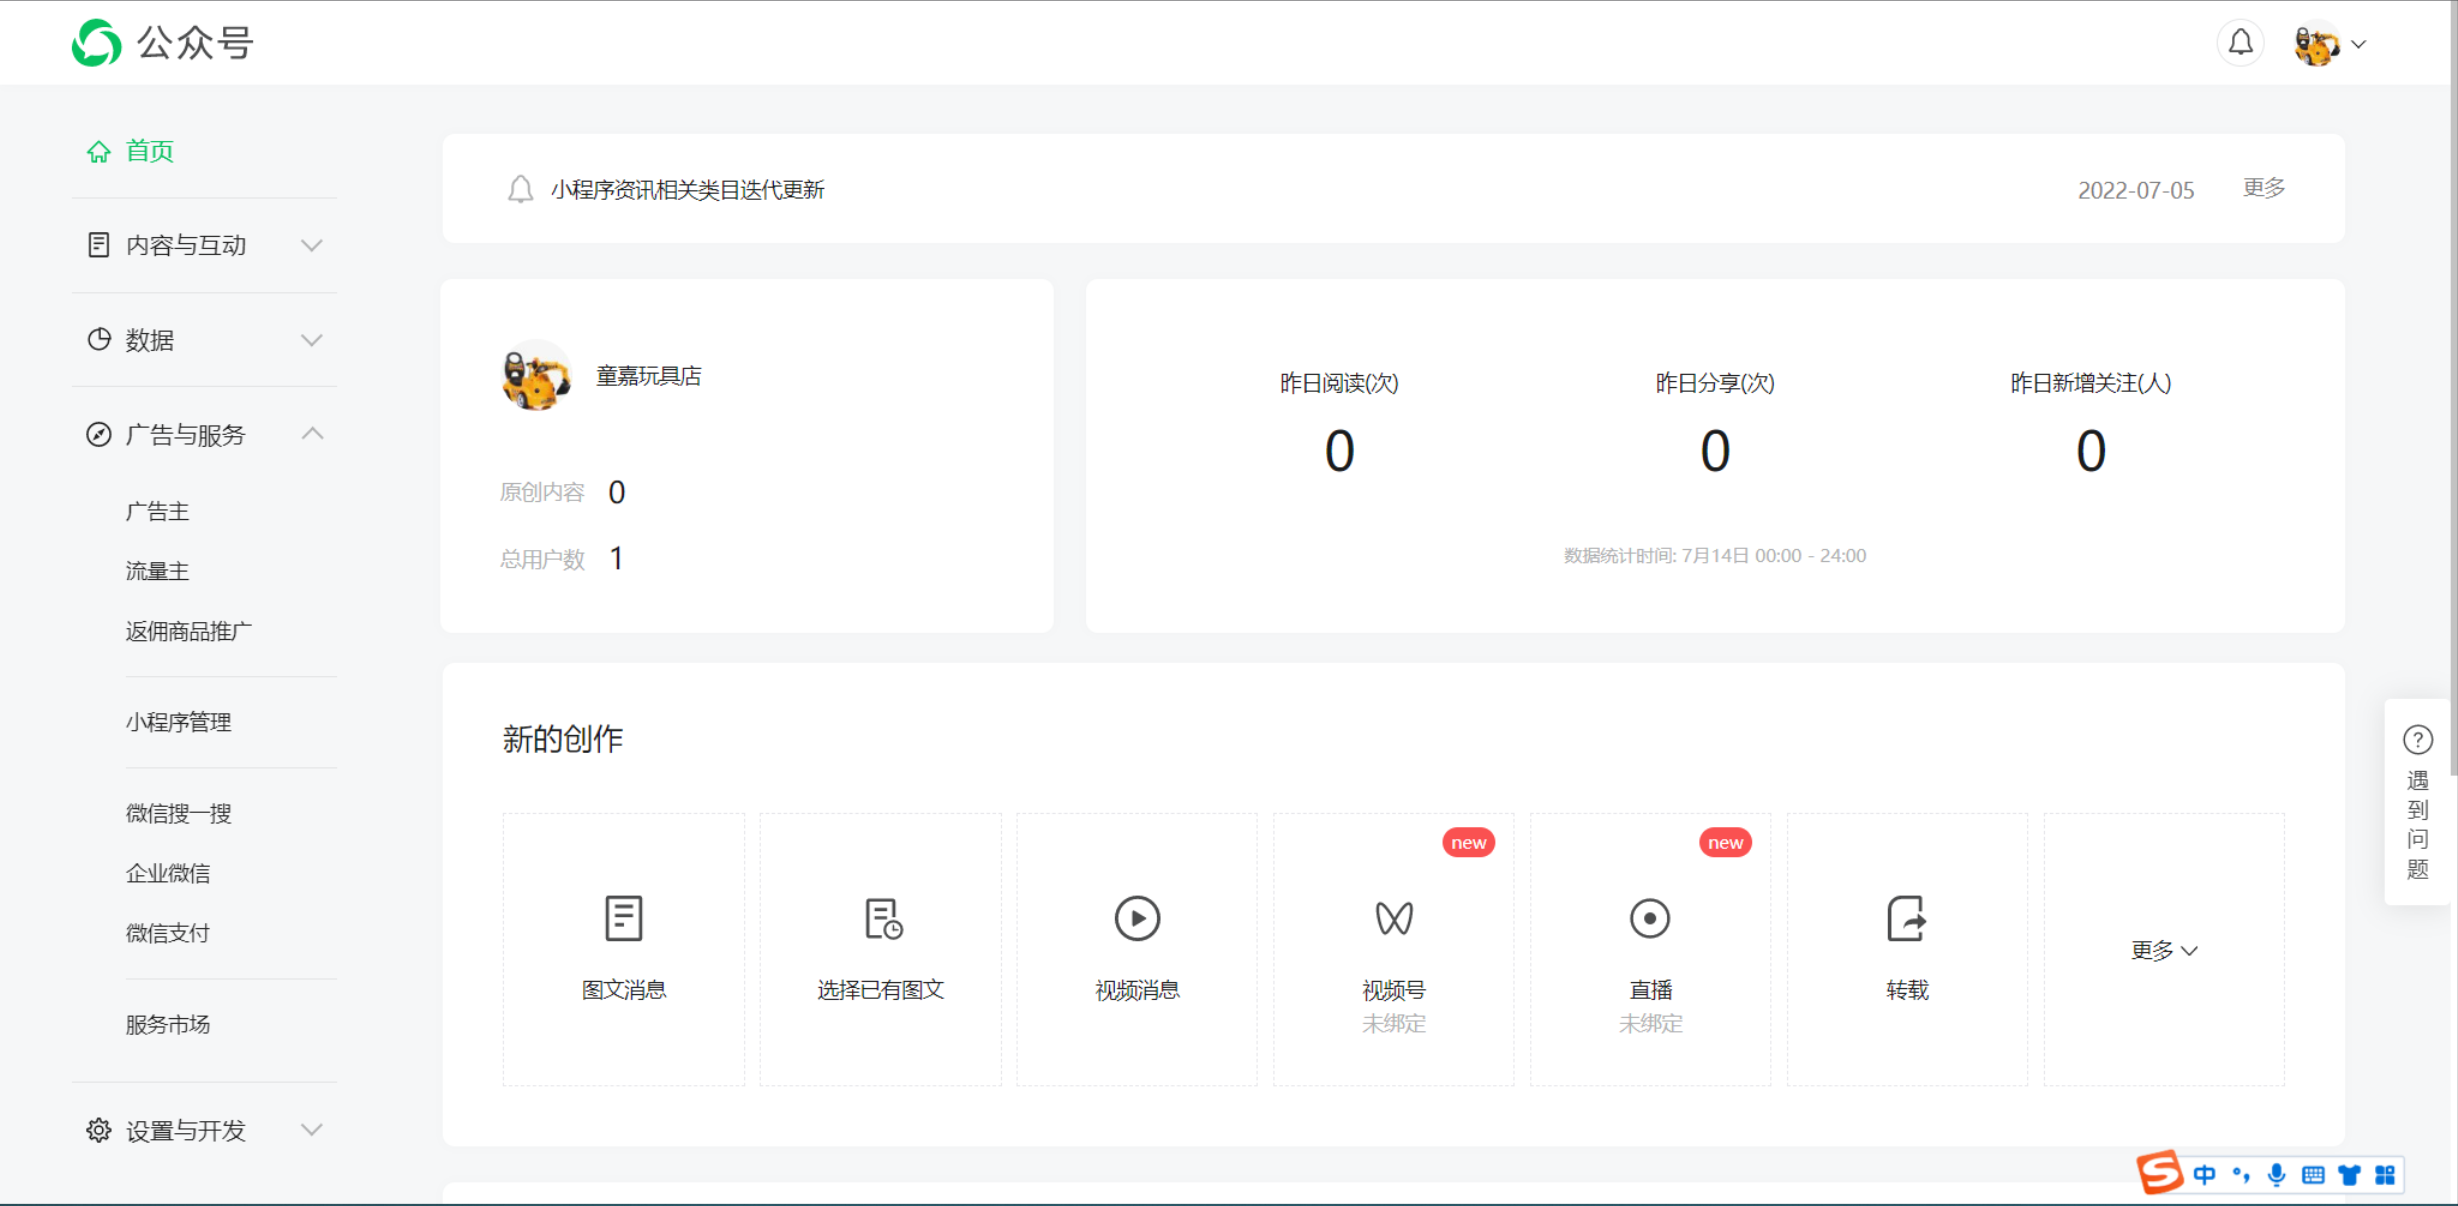The height and width of the screenshot is (1206, 2458).
Task: Expand 更多 dropdown in 新的创作
Action: 2163,950
